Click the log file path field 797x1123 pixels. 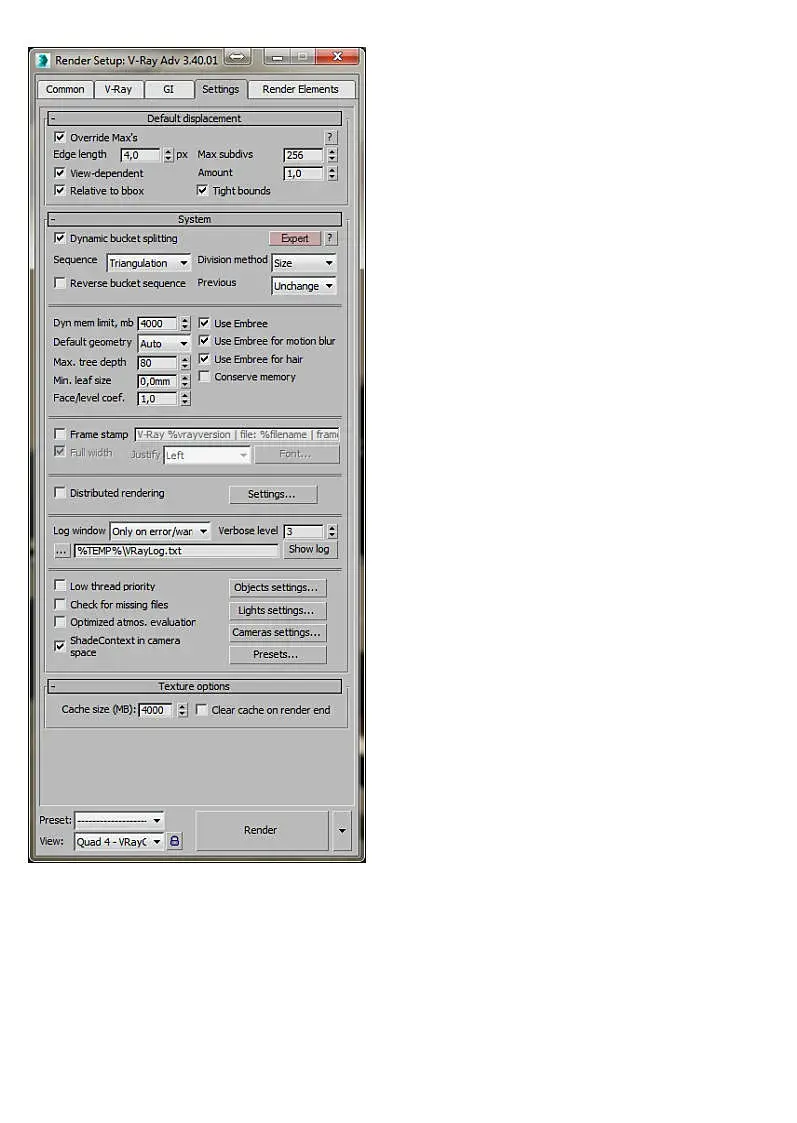point(177,551)
